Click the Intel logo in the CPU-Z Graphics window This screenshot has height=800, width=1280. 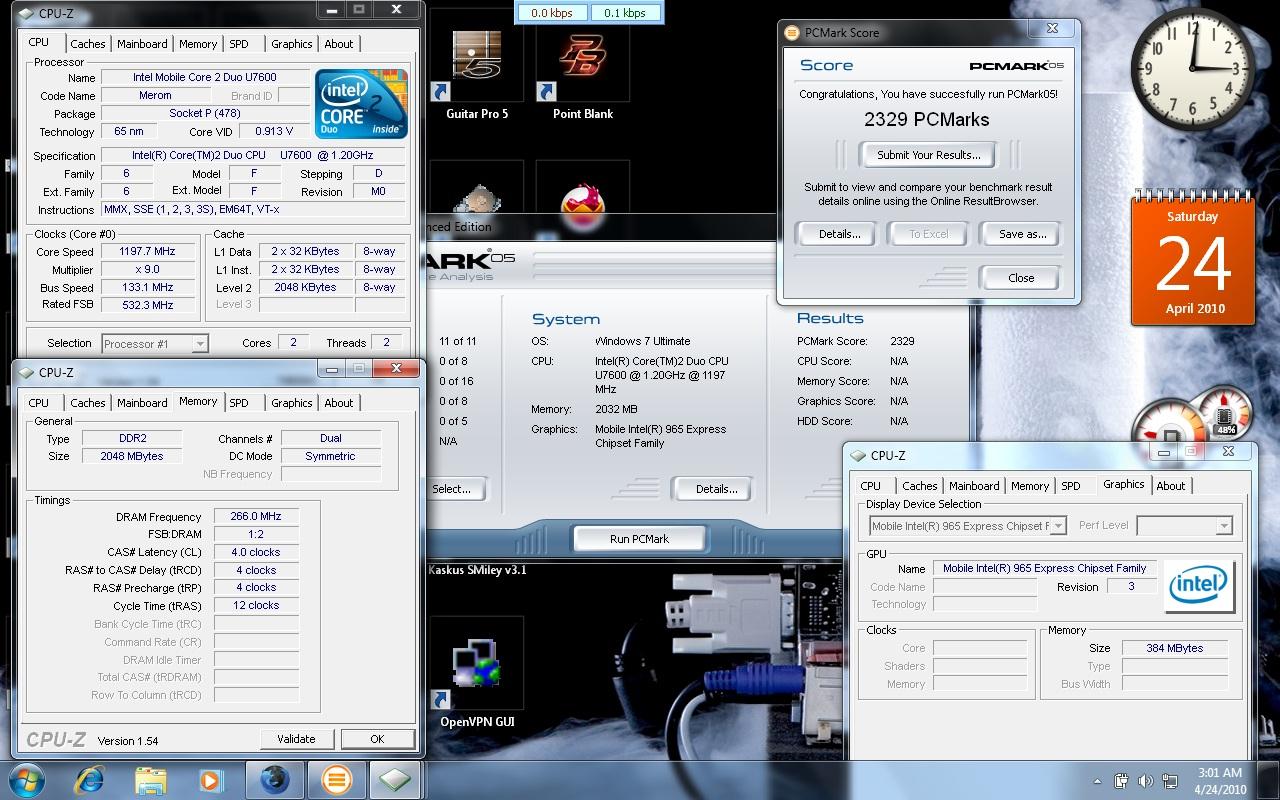click(1200, 586)
